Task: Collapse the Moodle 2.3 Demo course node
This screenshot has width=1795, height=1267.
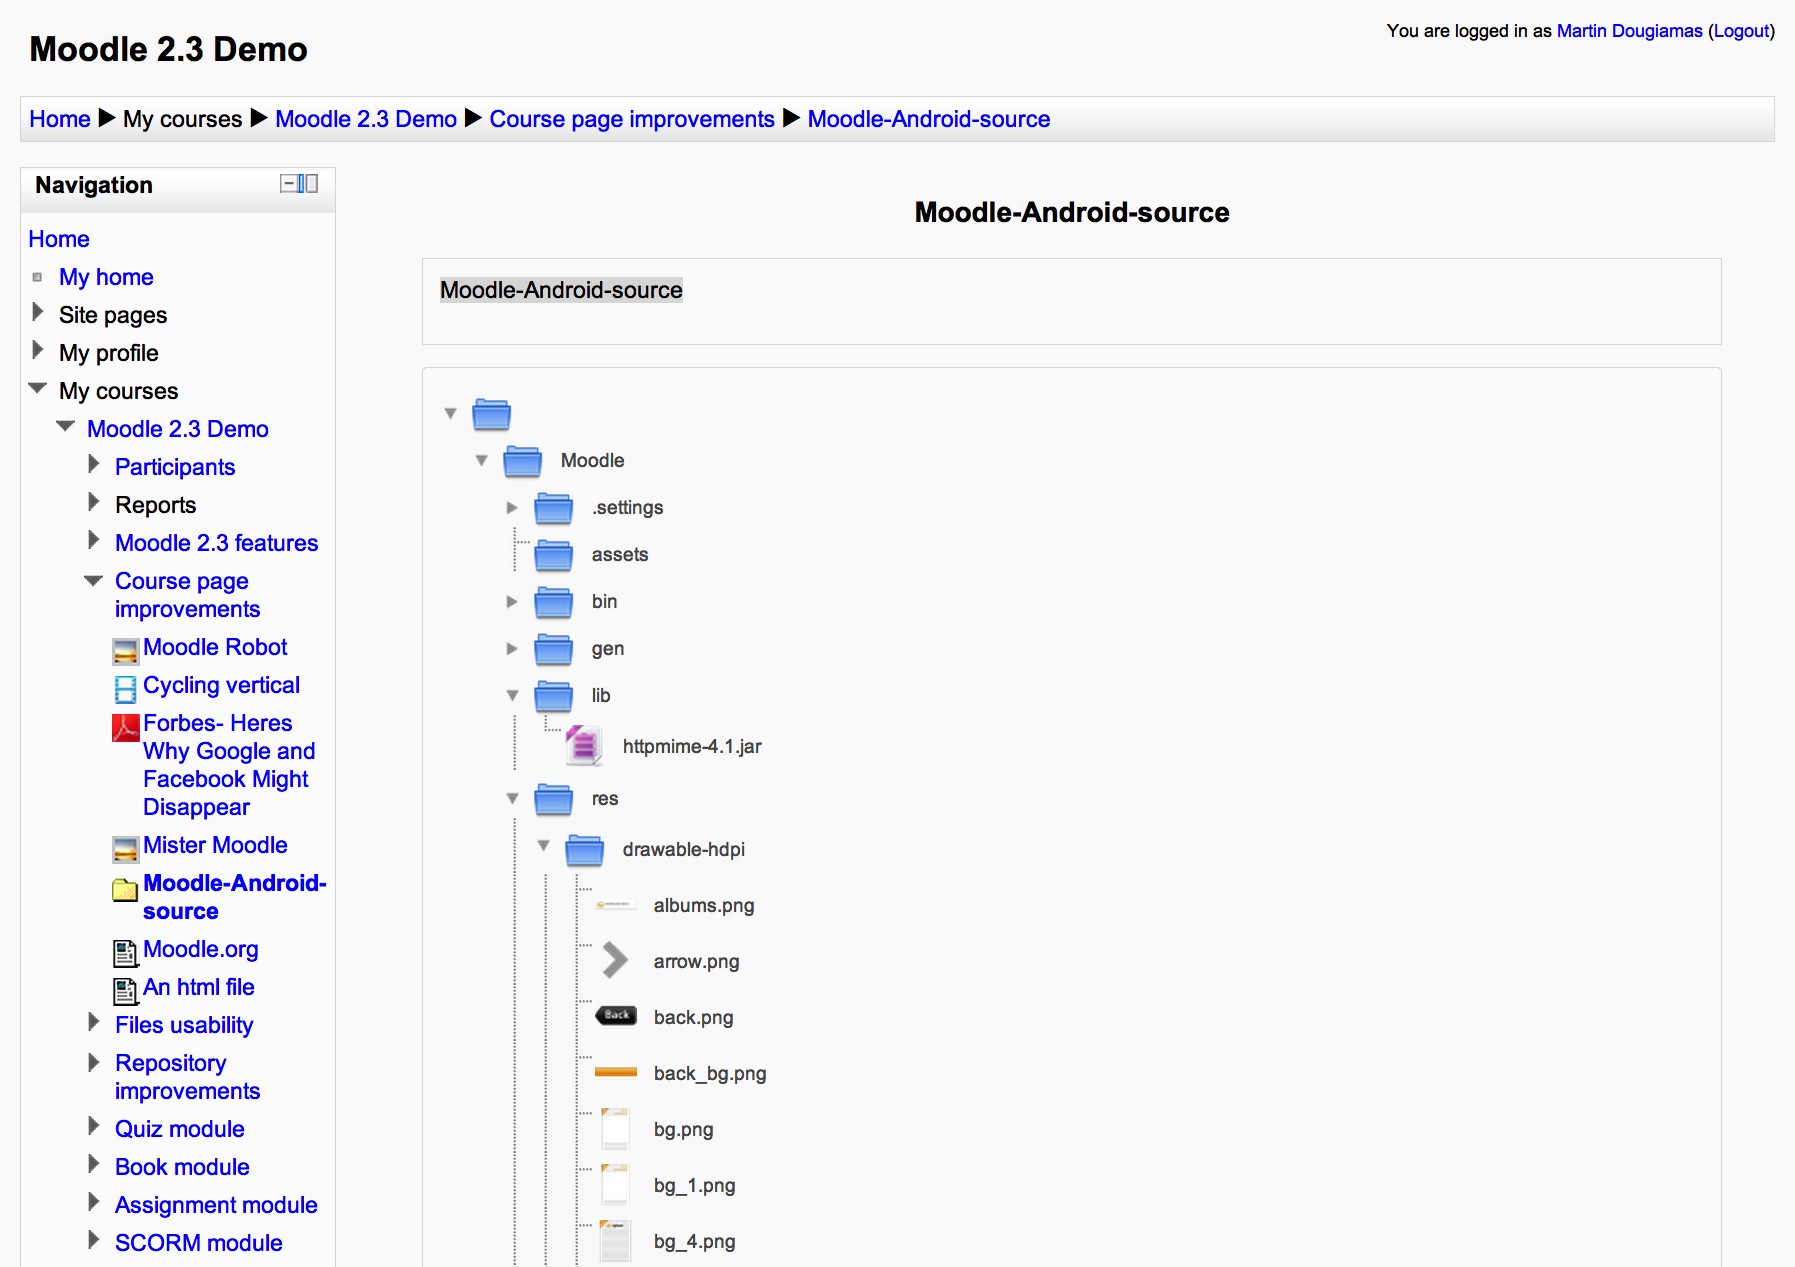Action: tap(66, 426)
